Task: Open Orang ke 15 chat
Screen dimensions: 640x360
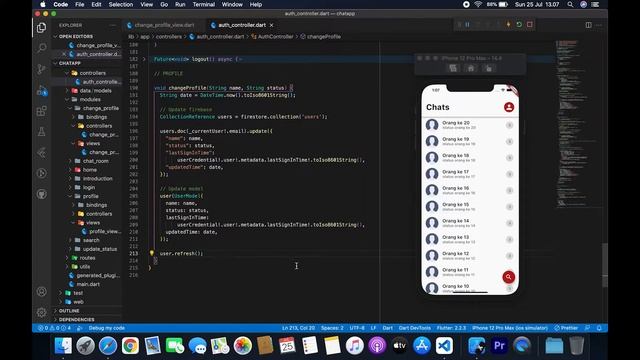Action: click(x=470, y=207)
